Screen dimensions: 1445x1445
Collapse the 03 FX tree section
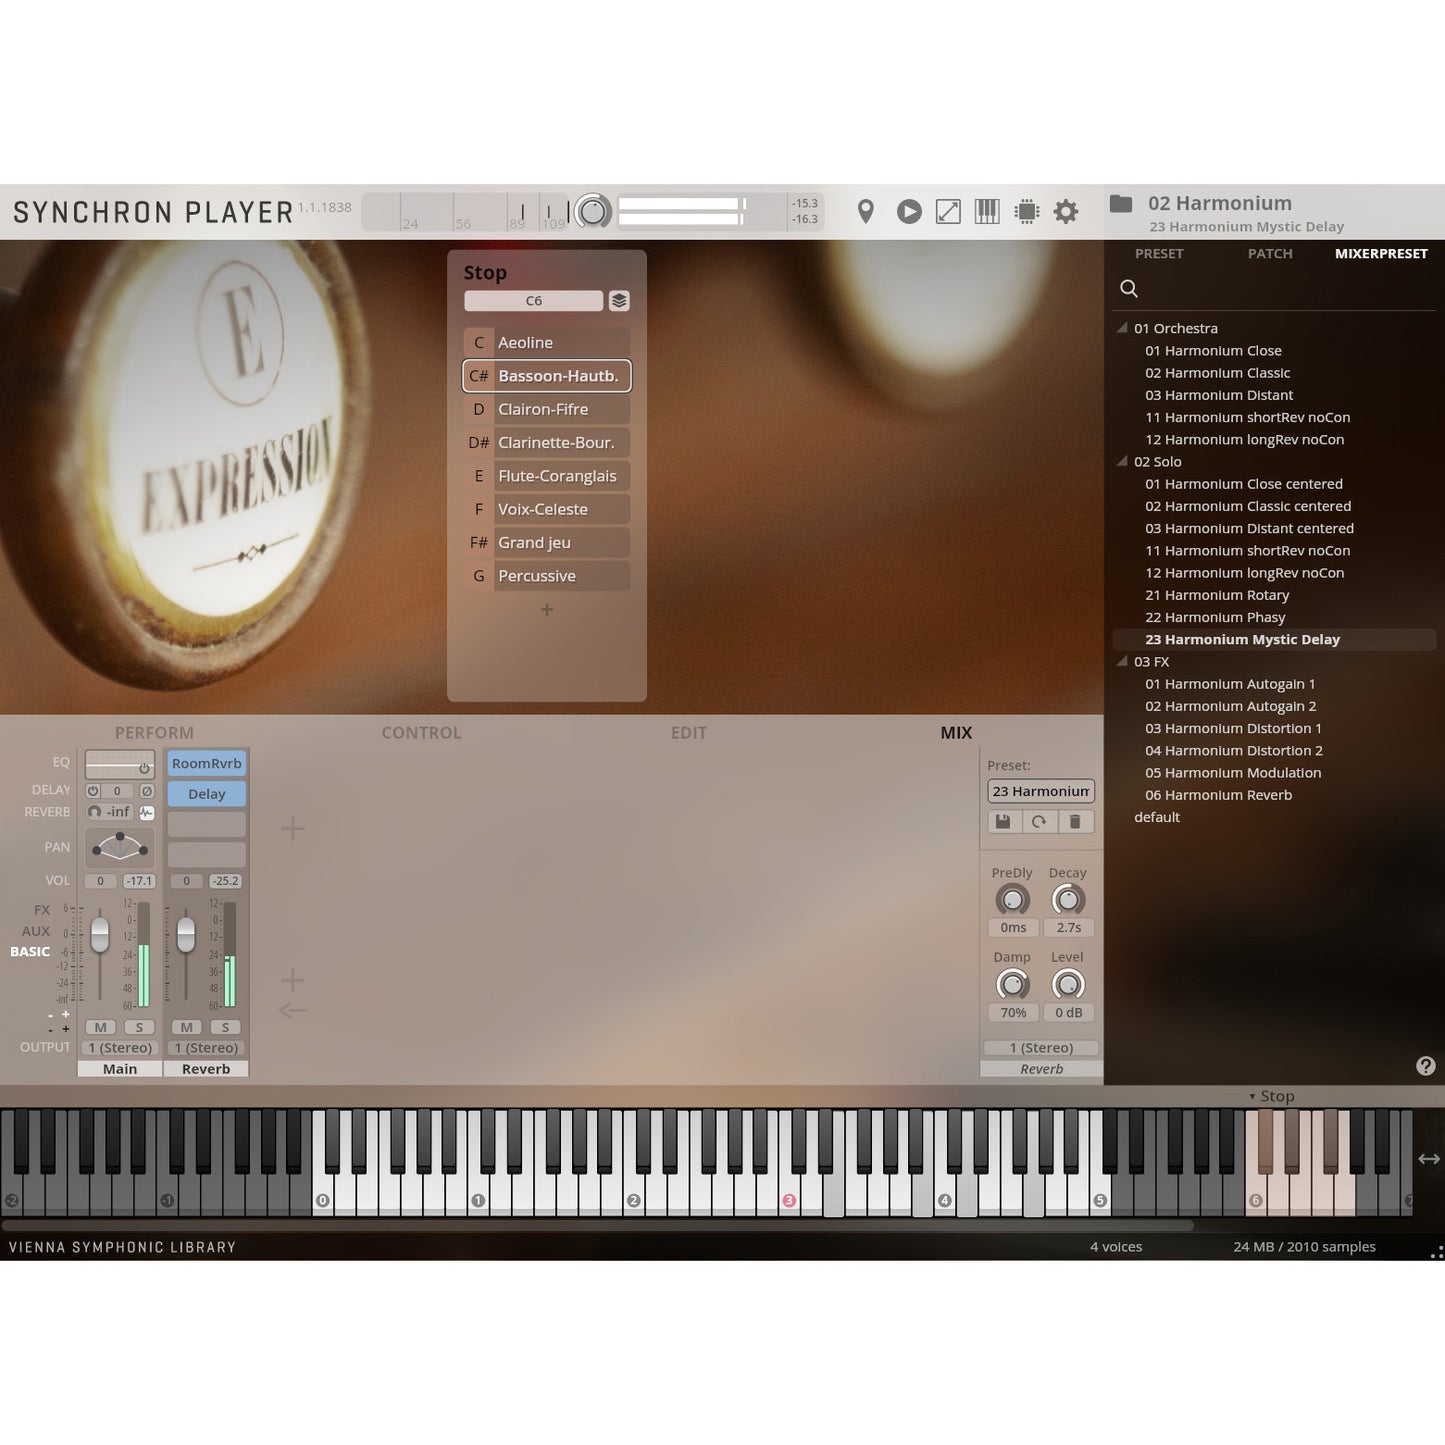point(1121,661)
